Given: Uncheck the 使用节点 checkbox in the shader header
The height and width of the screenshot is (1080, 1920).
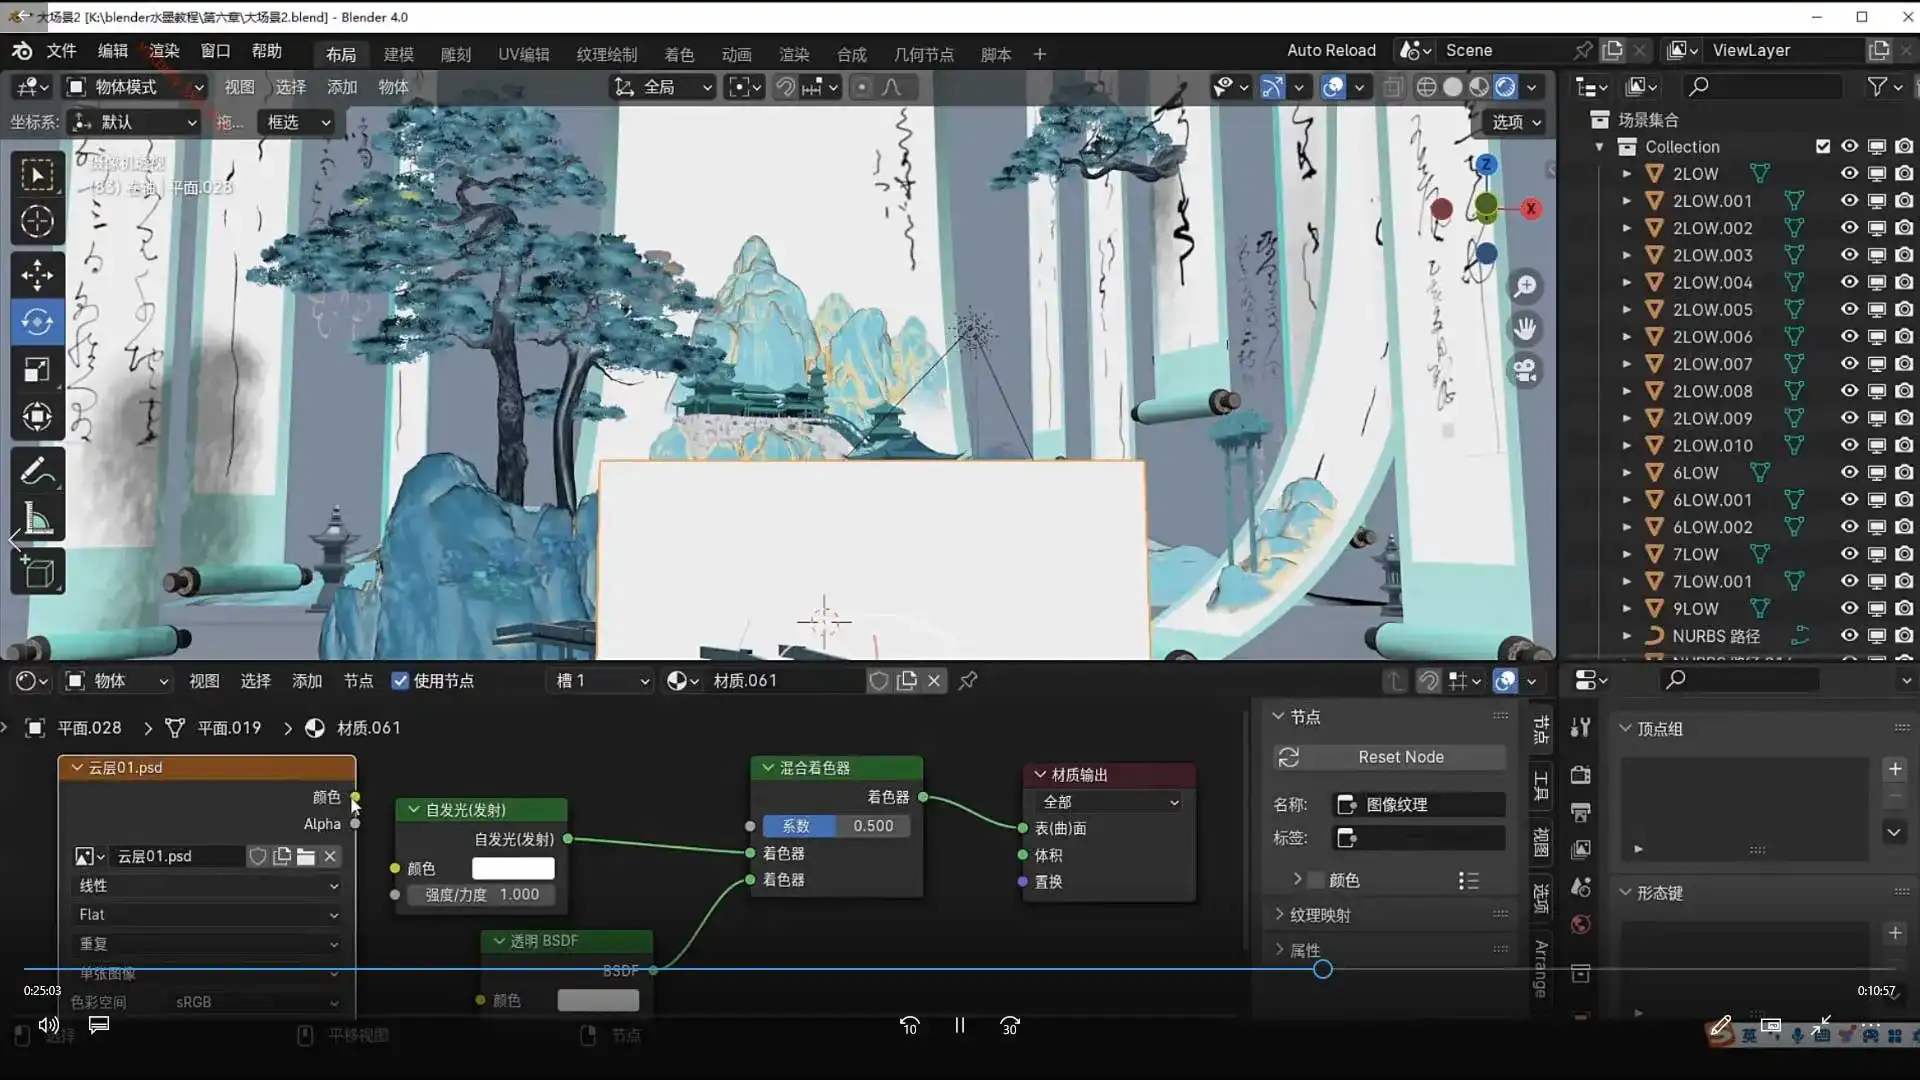Looking at the screenshot, I should click(x=400, y=681).
